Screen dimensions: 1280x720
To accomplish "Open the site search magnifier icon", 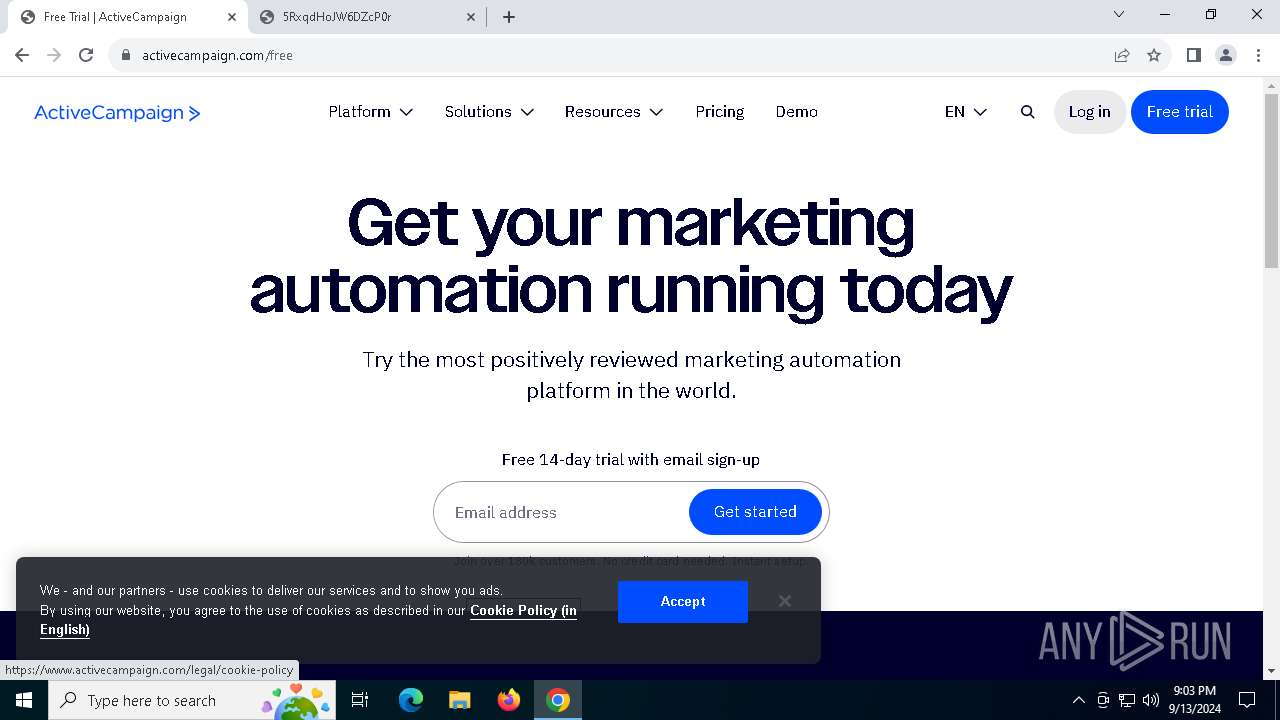I will tap(1027, 112).
